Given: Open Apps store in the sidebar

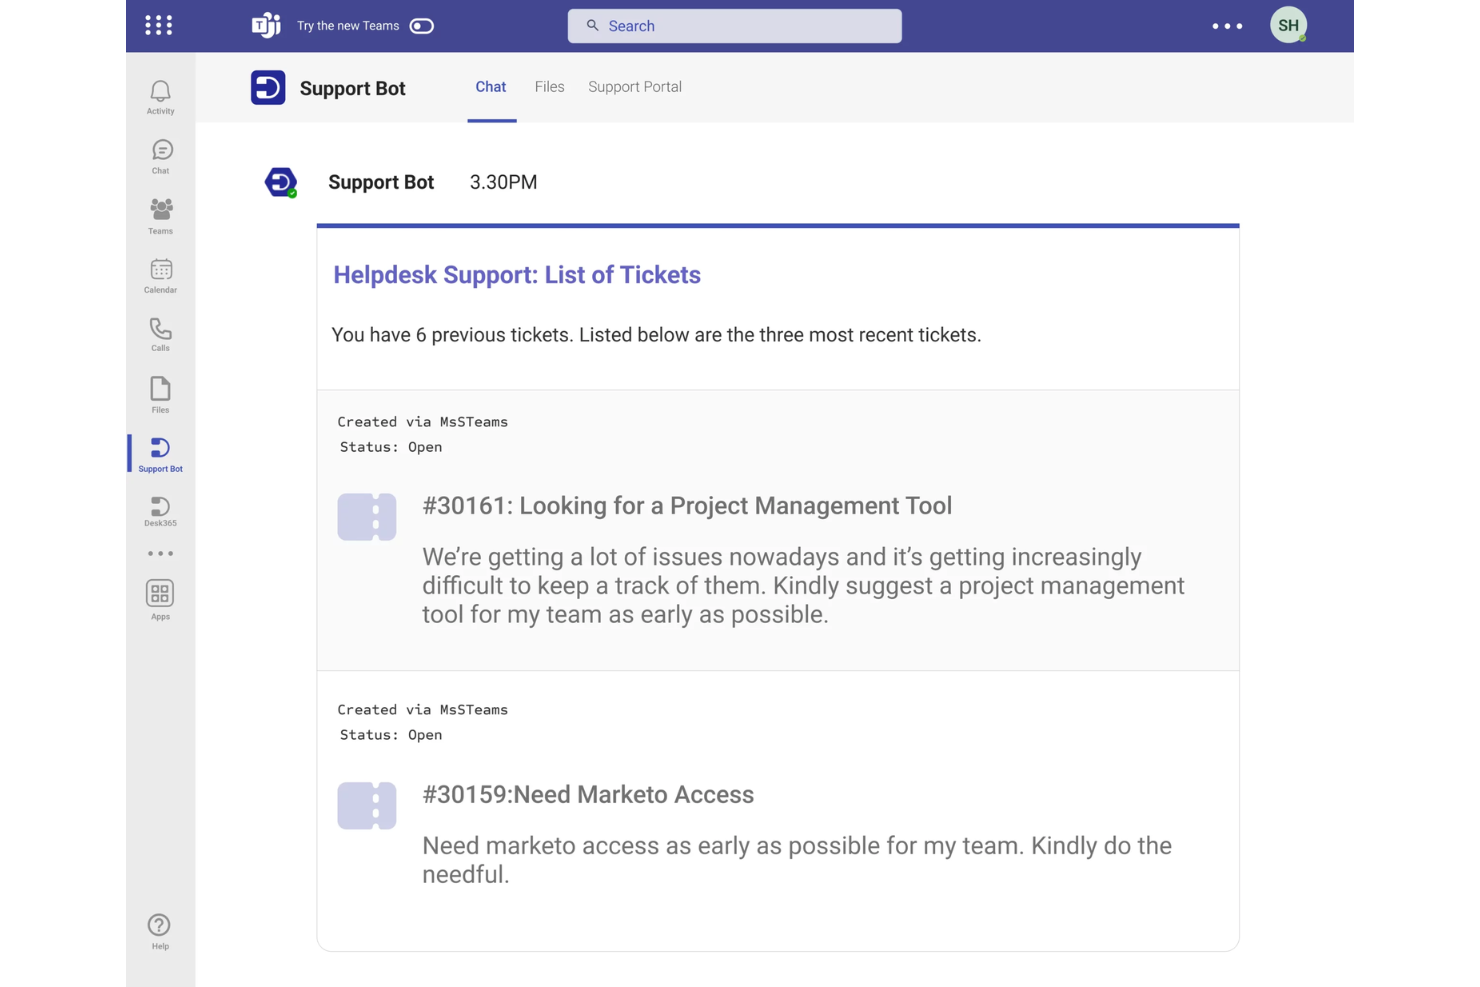Looking at the screenshot, I should pos(160,599).
